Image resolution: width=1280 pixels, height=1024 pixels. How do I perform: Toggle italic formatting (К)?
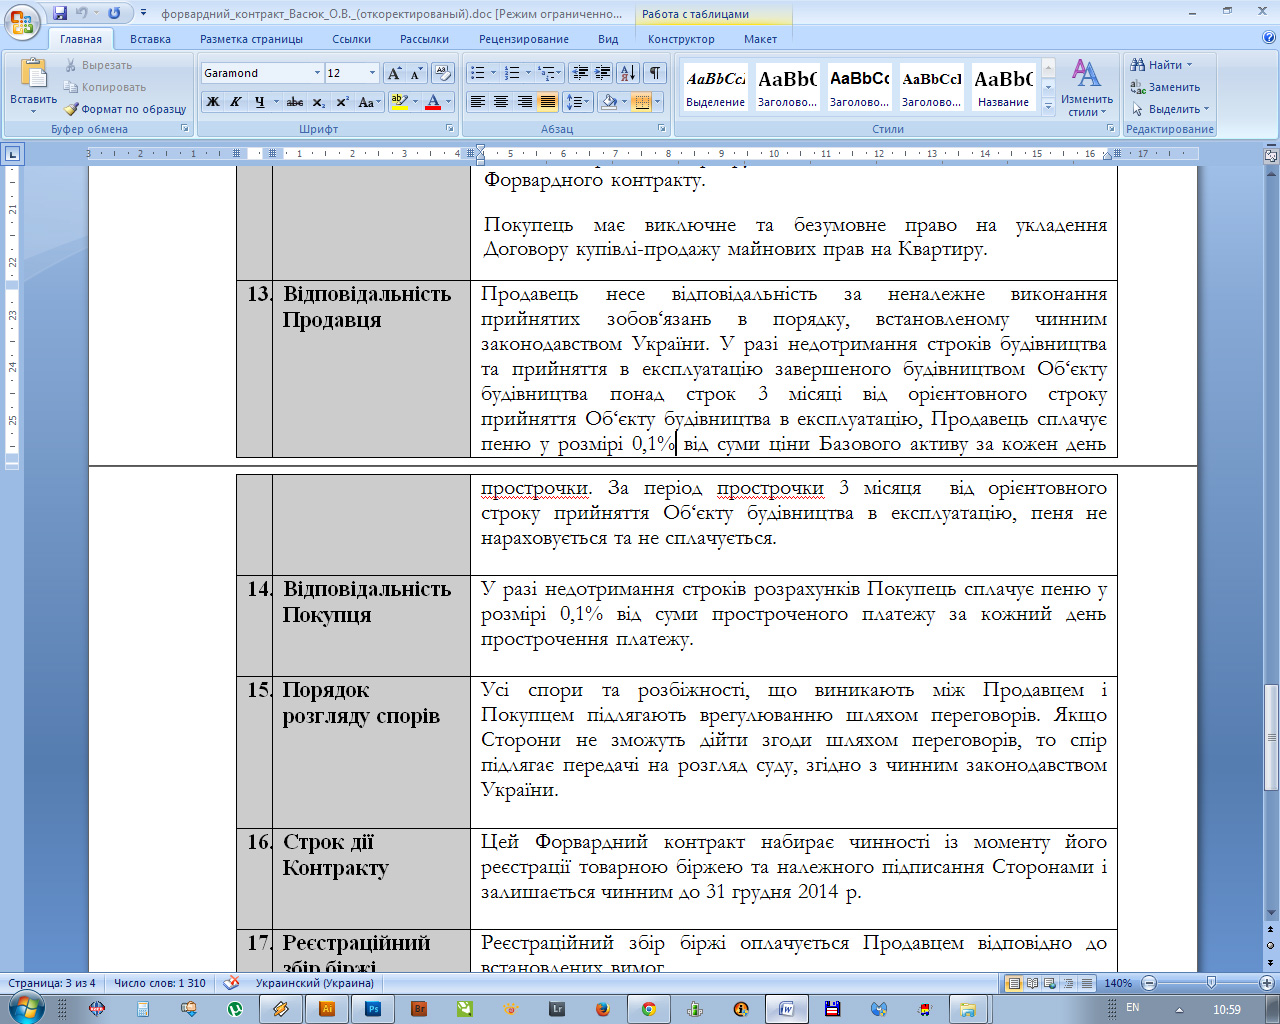[236, 102]
